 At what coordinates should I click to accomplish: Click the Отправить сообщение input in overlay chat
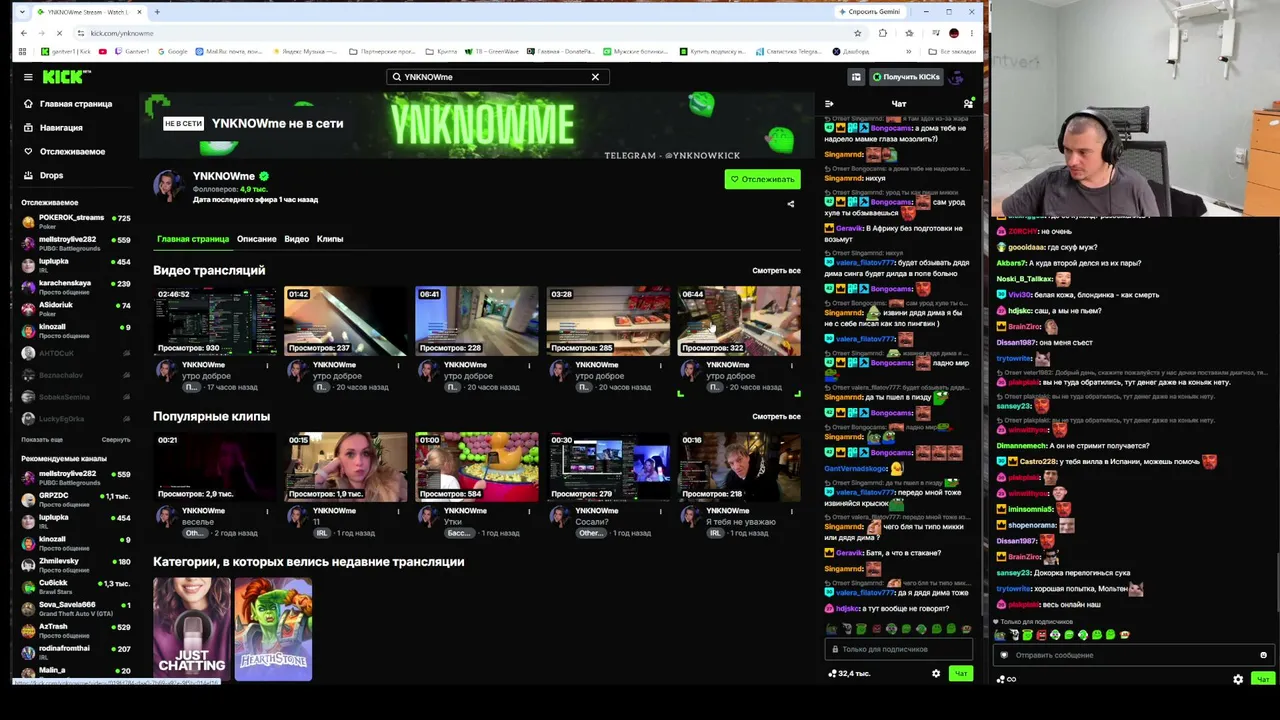point(1134,656)
